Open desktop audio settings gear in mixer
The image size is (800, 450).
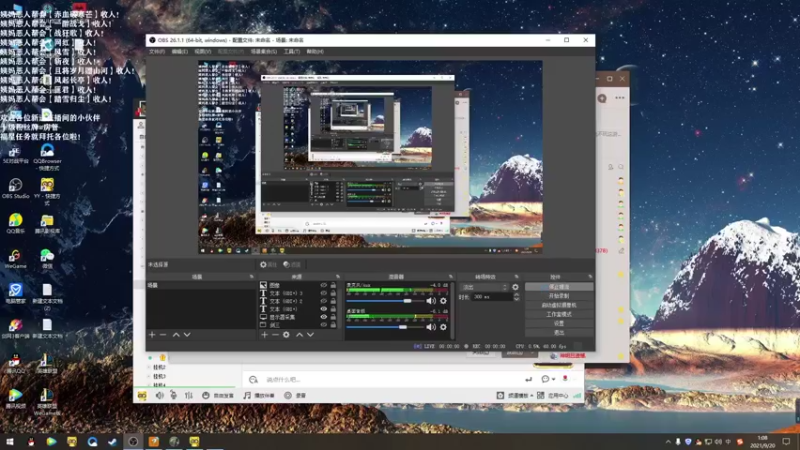click(443, 327)
